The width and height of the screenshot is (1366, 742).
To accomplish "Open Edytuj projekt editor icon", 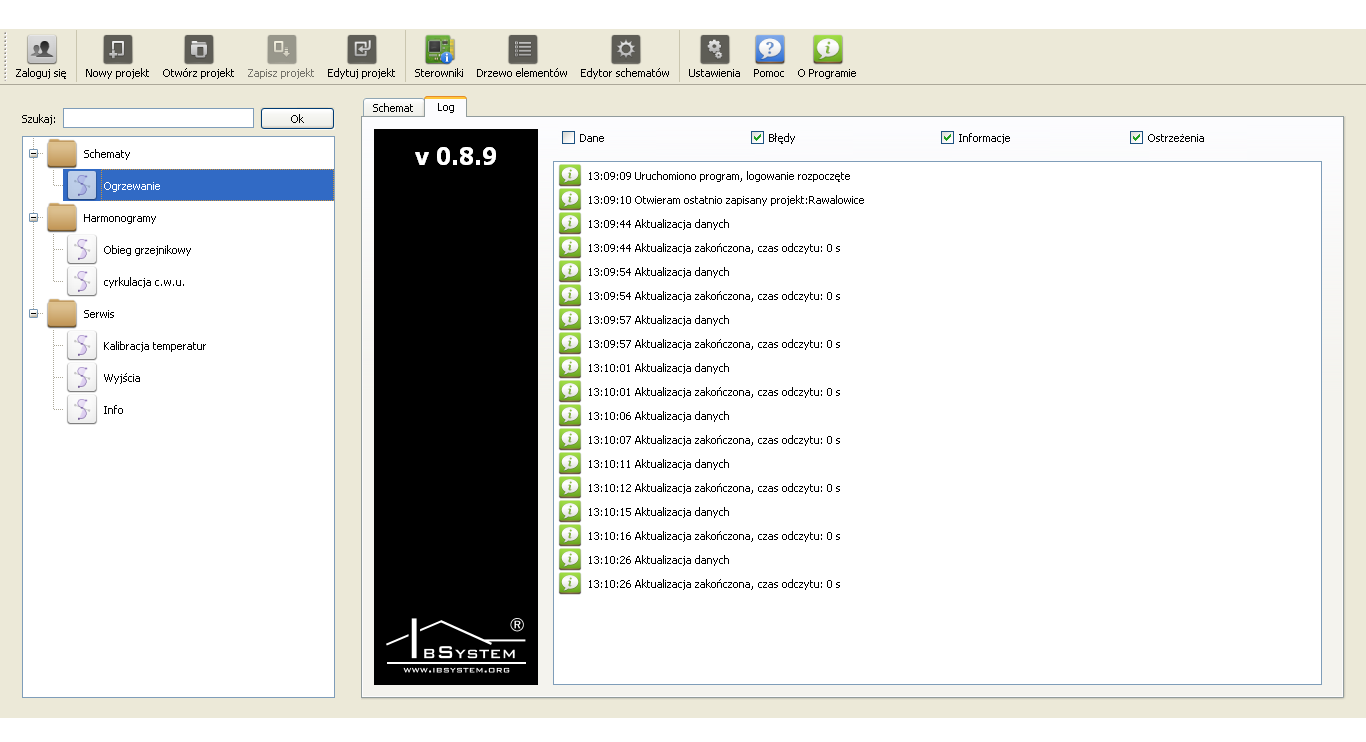I will [361, 50].
